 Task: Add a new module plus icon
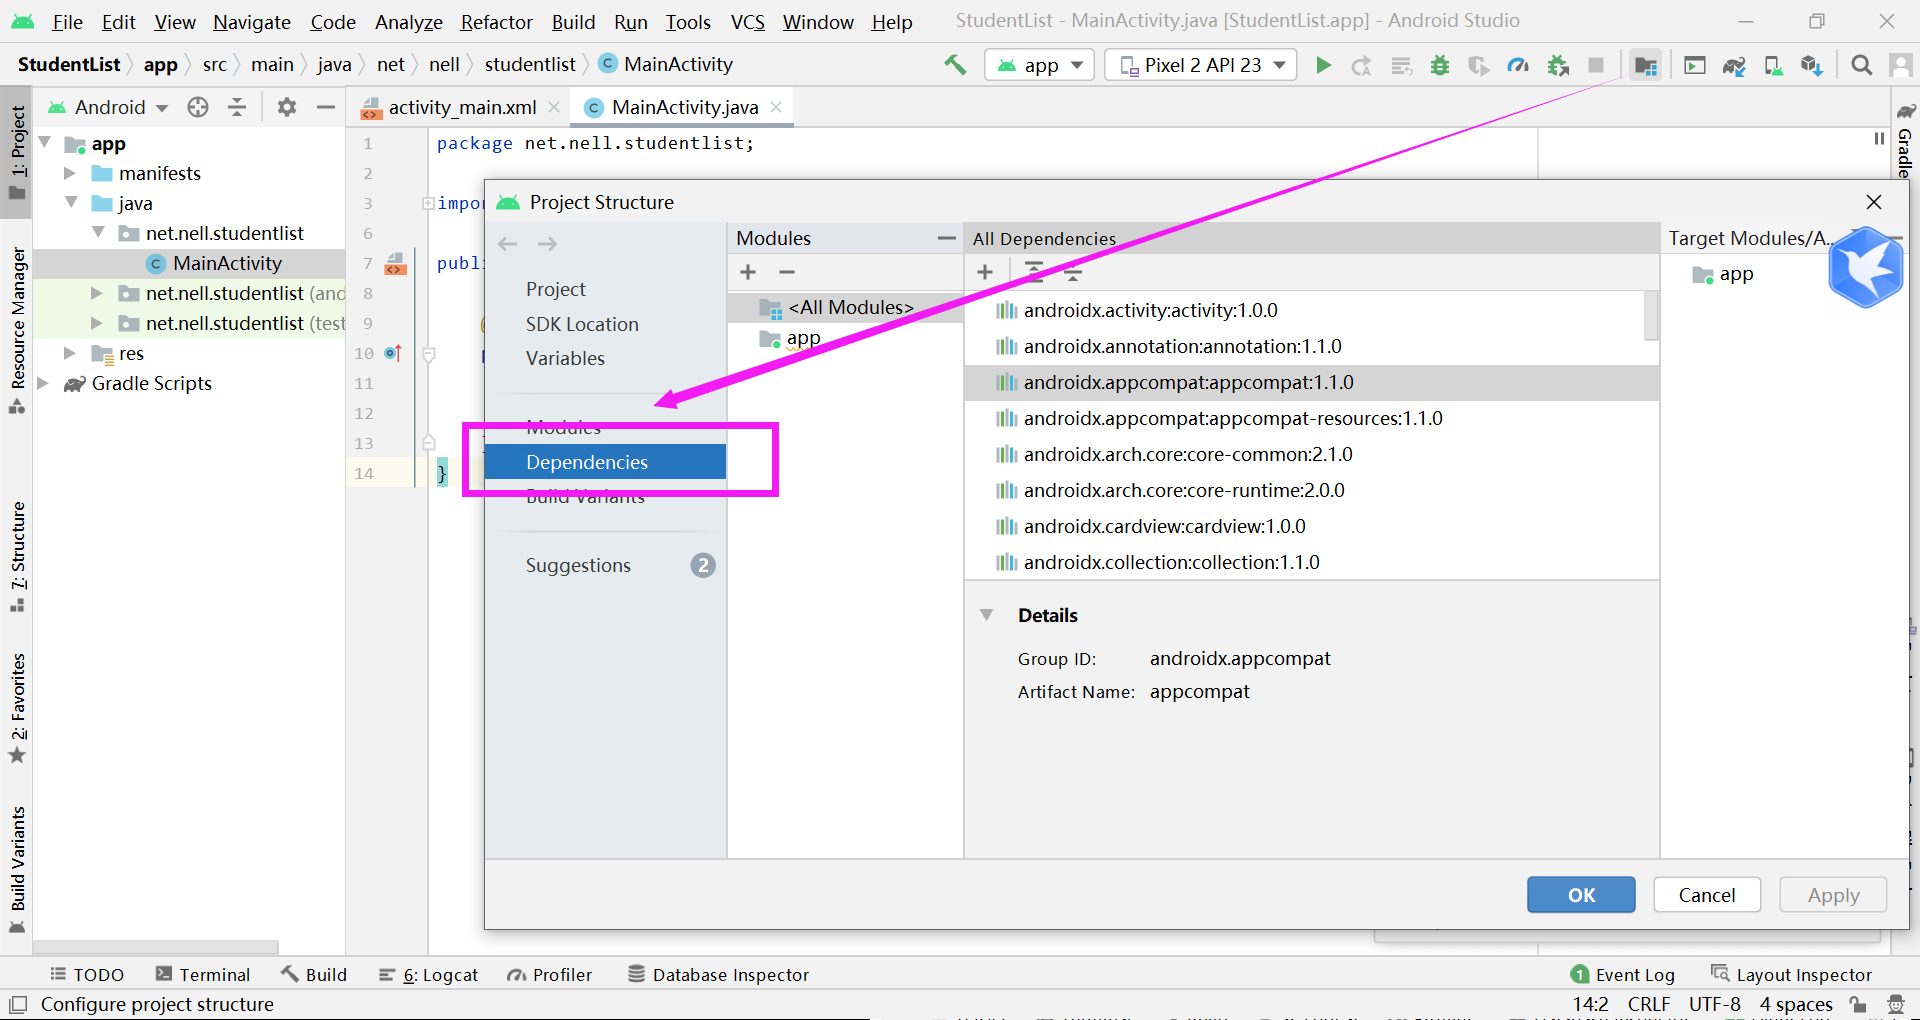click(x=748, y=272)
